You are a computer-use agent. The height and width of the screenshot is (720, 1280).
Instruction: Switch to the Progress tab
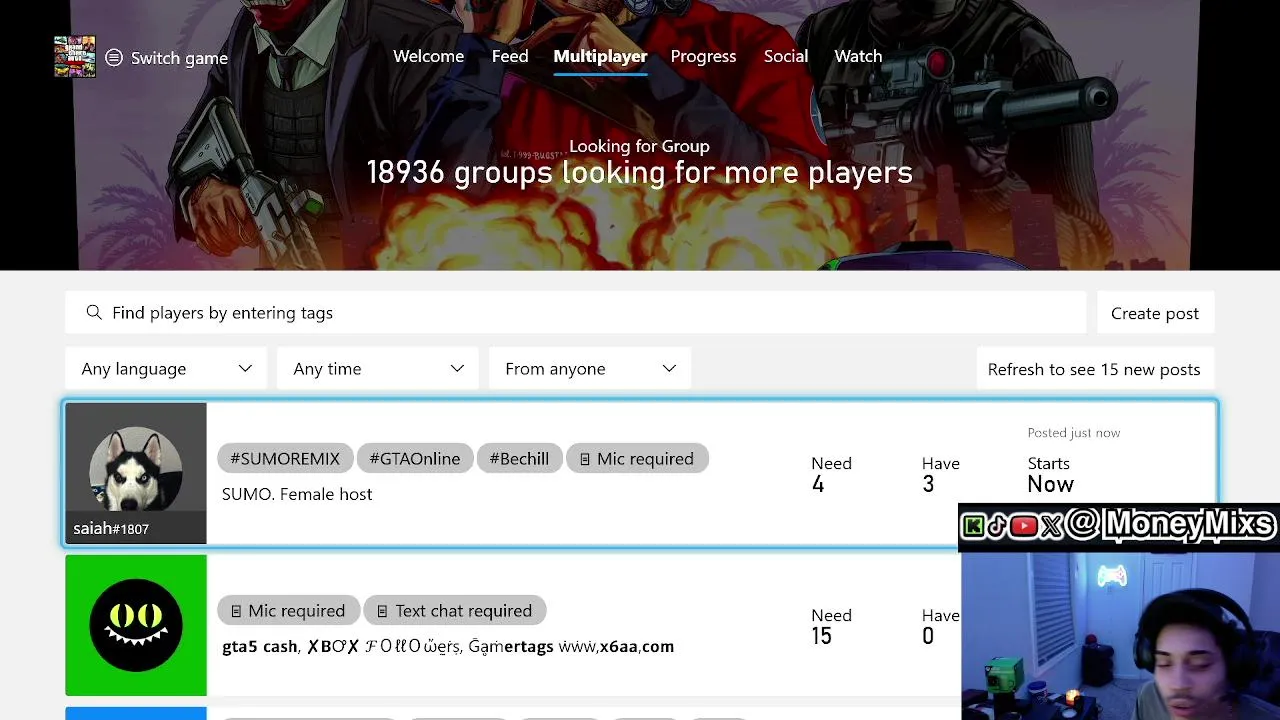tap(703, 57)
